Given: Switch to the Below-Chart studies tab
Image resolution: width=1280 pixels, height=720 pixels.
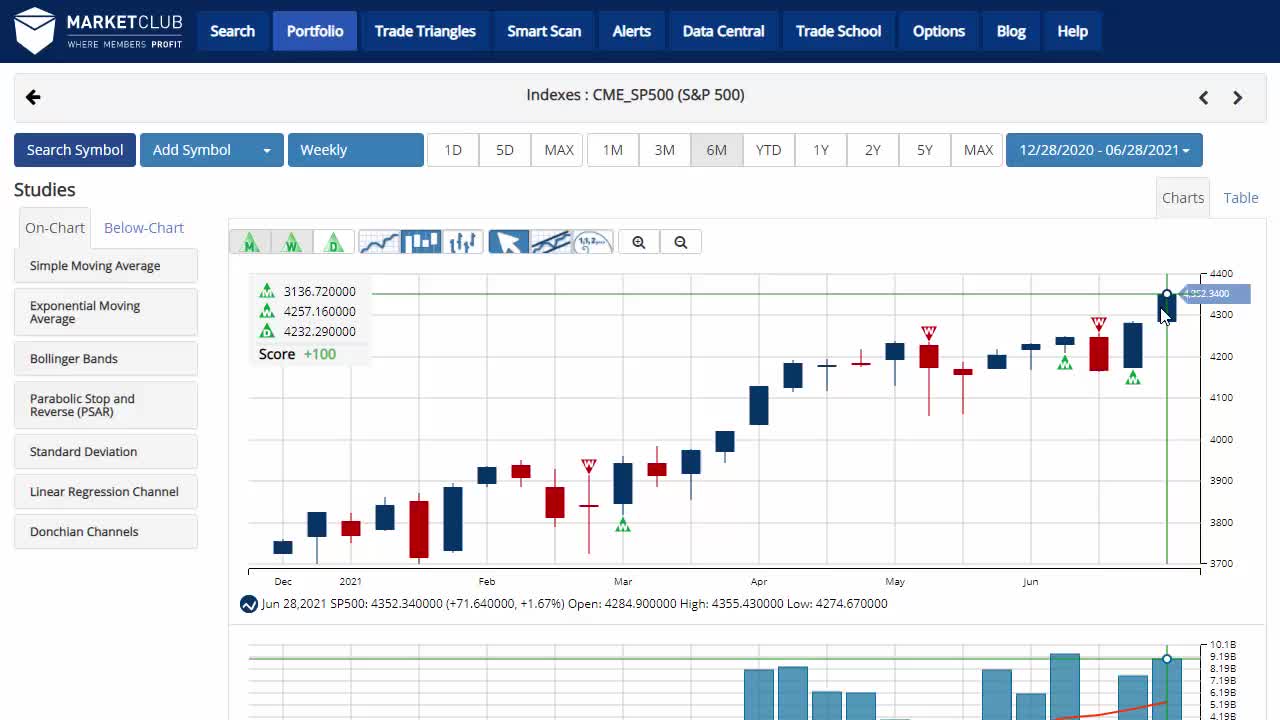Looking at the screenshot, I should (144, 228).
